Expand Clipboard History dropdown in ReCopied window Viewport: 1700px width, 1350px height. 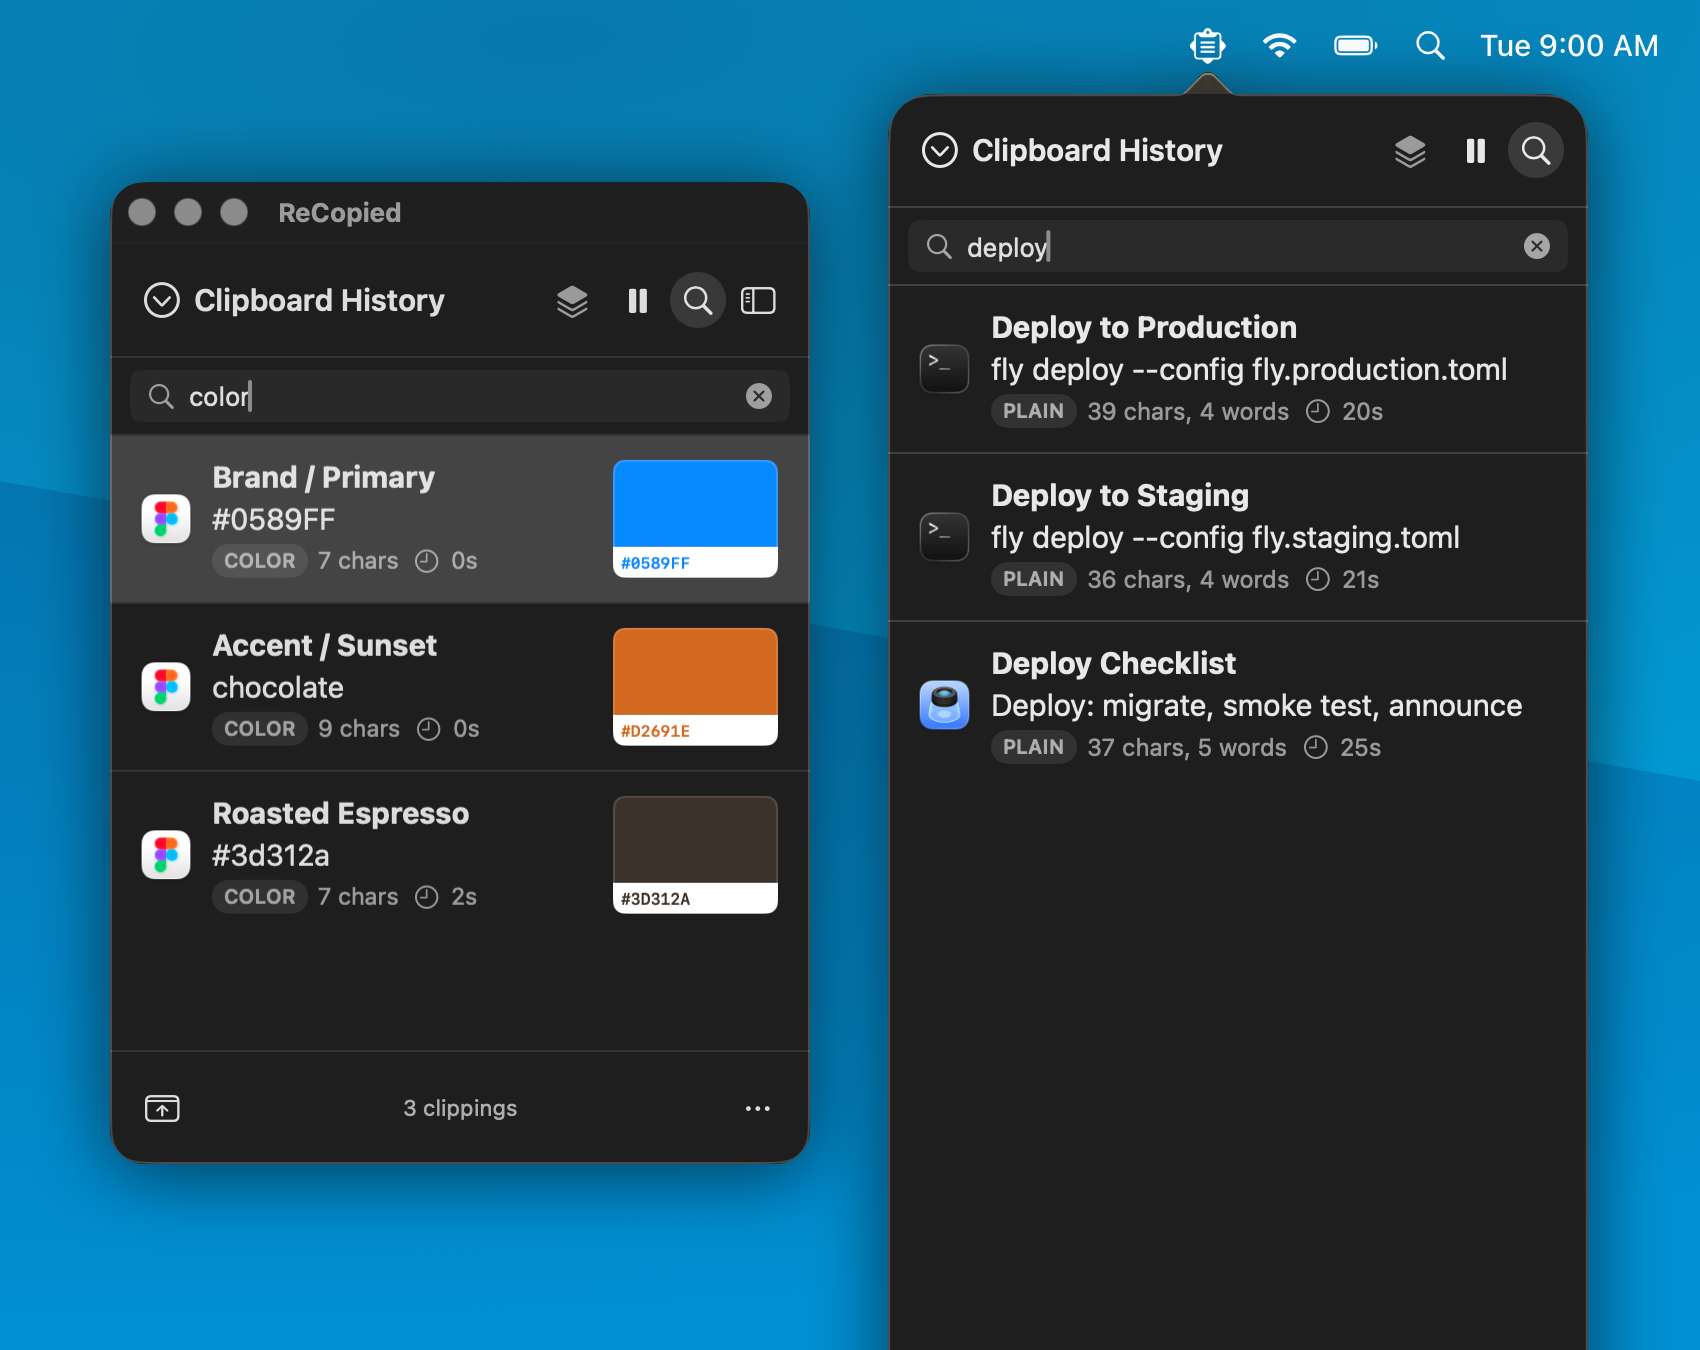[x=162, y=300]
